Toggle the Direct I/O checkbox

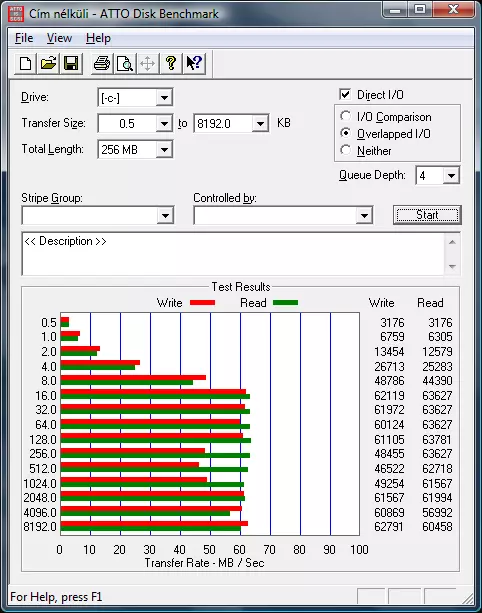[x=345, y=95]
